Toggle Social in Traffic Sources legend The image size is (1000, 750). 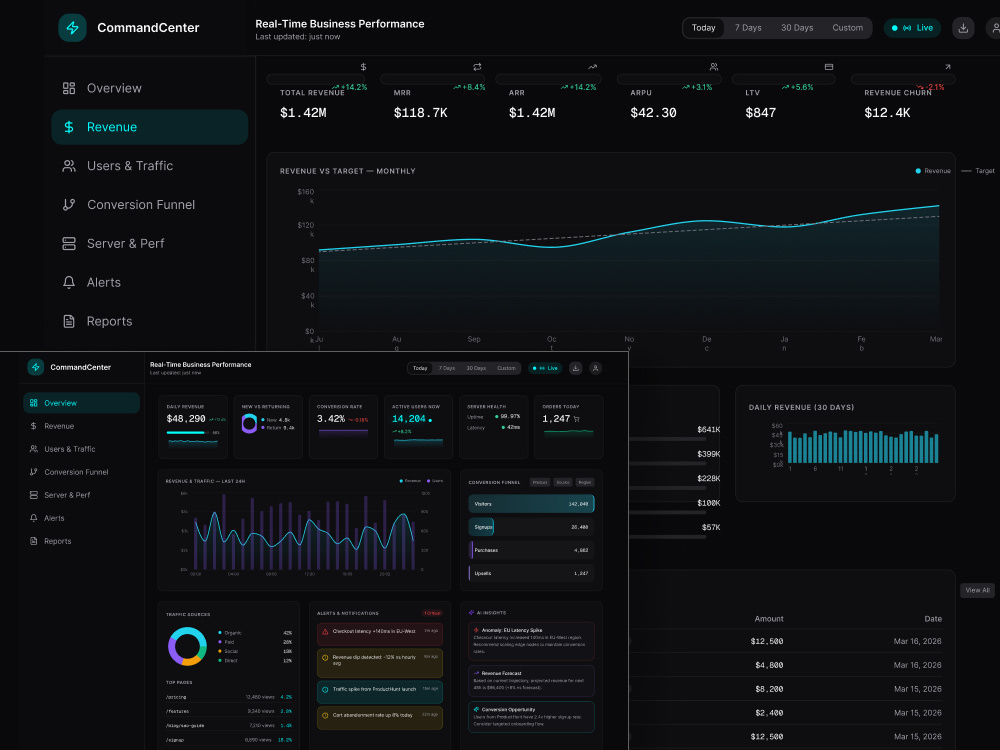228,651
